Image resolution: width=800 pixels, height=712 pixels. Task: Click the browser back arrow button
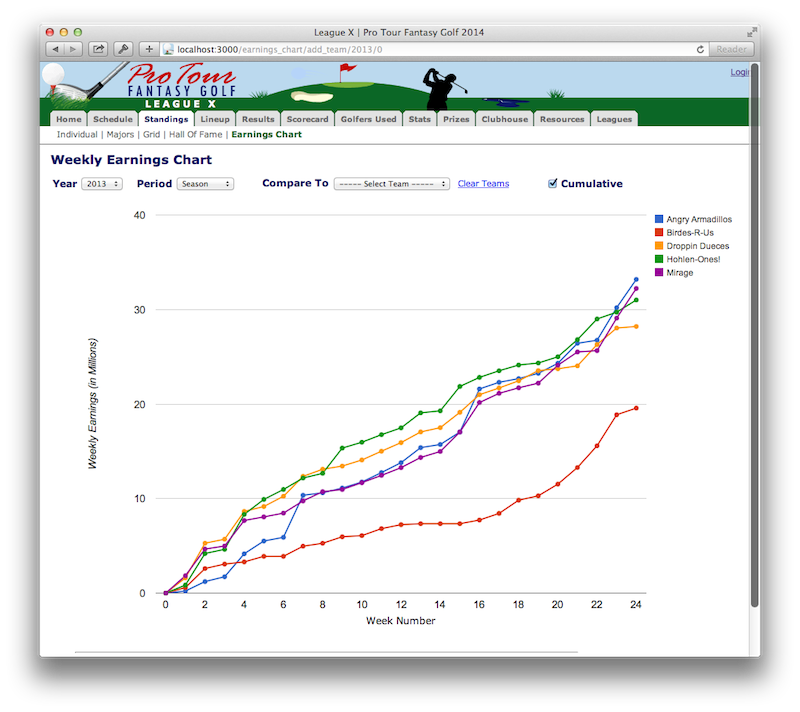55,48
